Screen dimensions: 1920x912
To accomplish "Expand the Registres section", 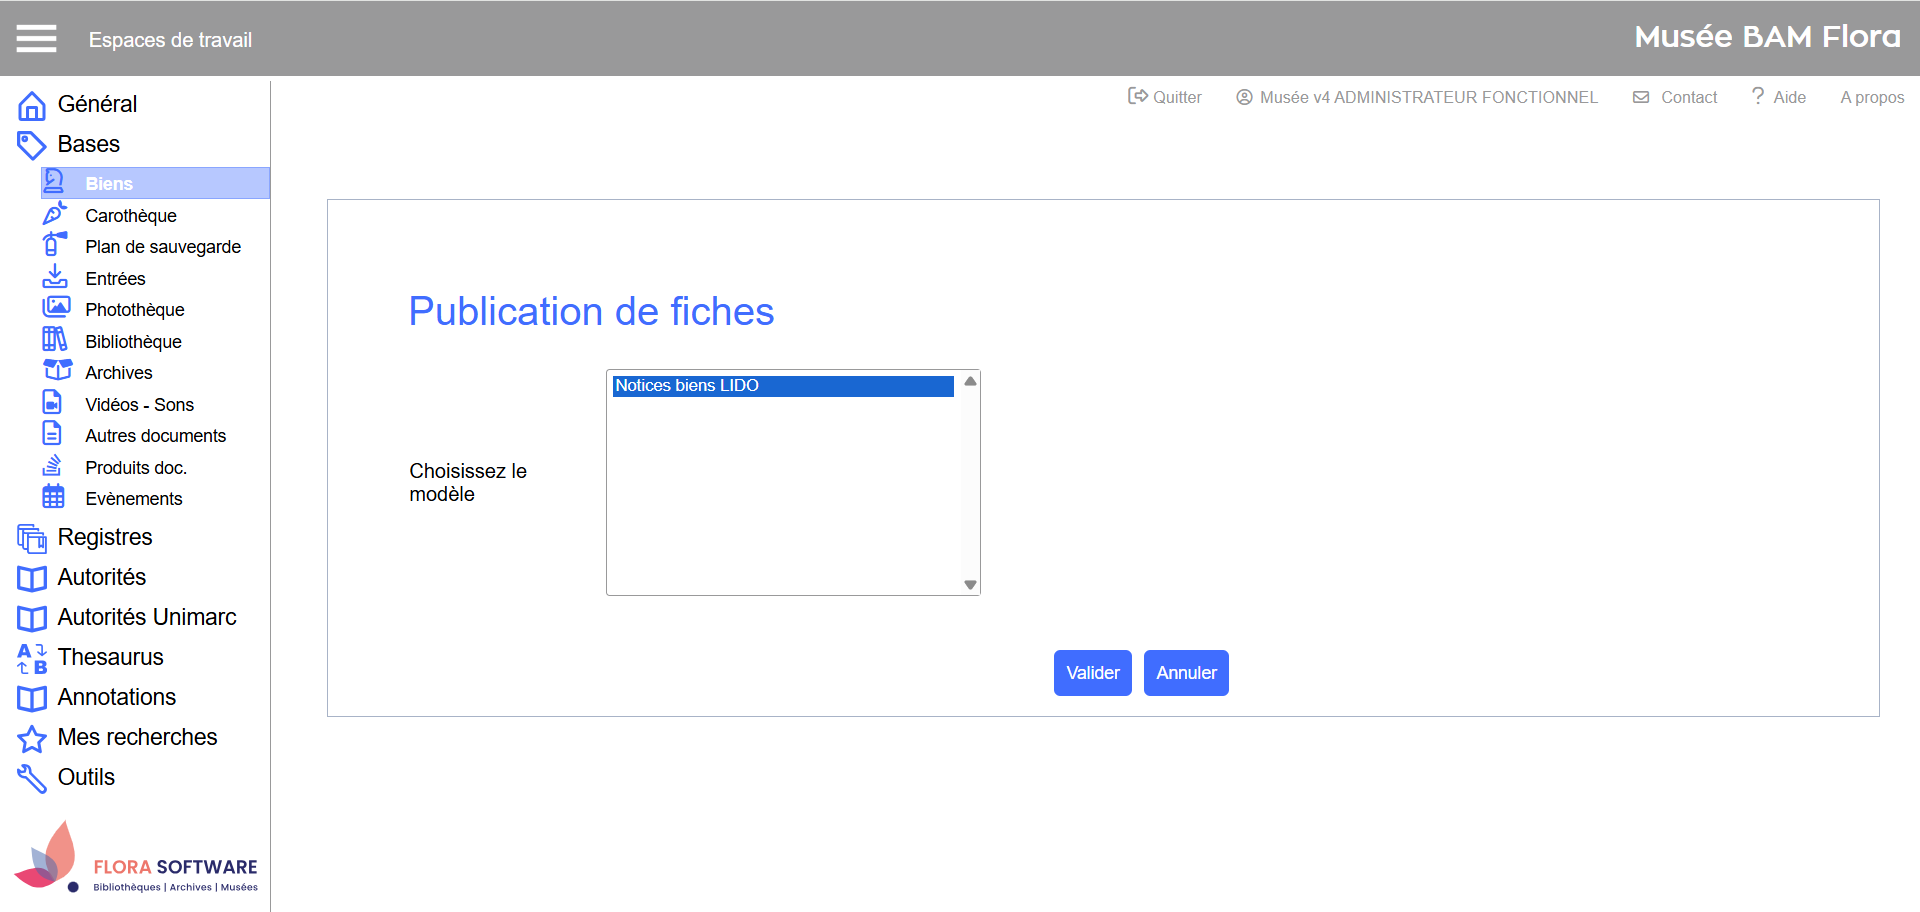I will pos(105,537).
